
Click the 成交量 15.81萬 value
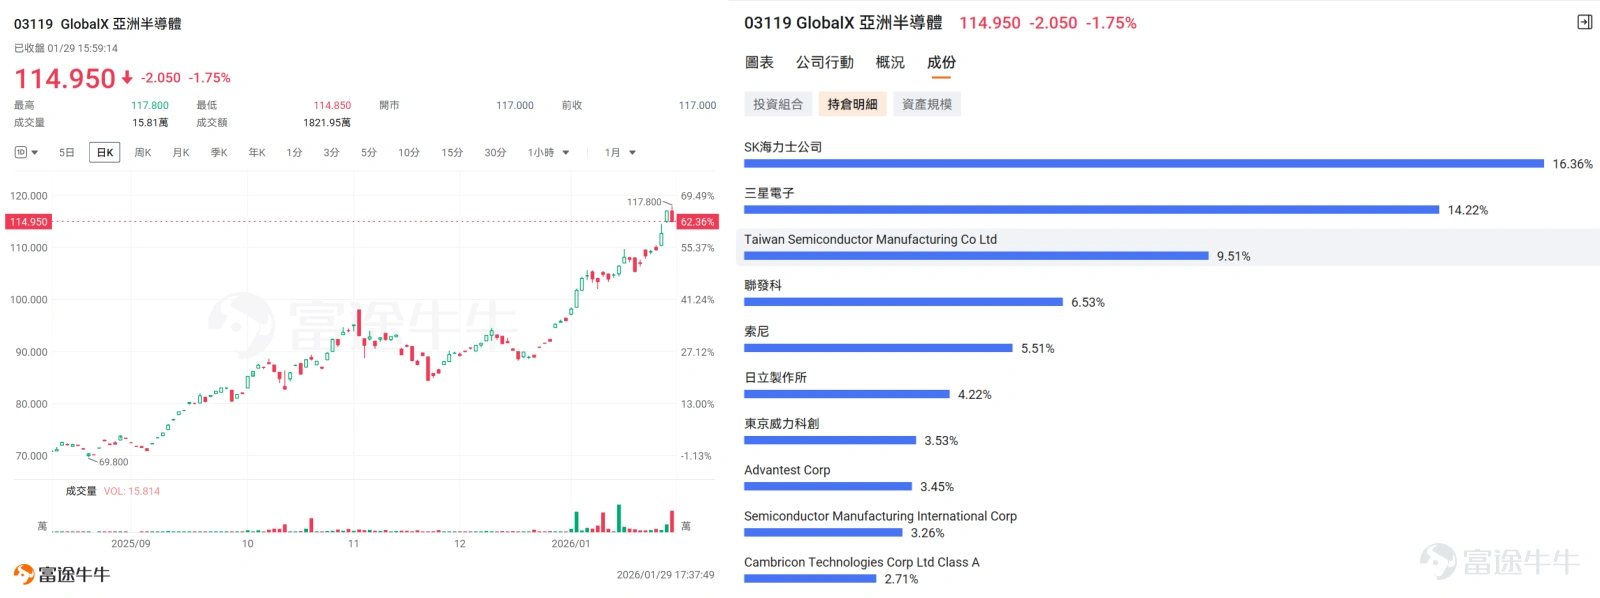tap(150, 123)
